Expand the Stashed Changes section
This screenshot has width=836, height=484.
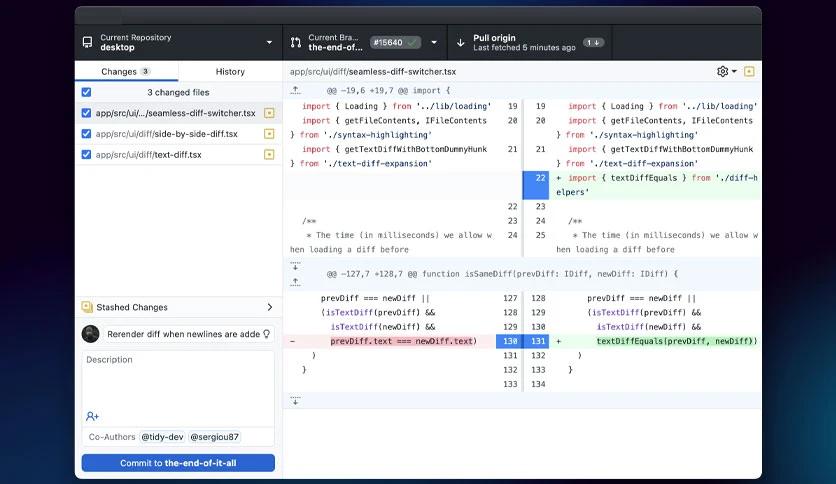coord(179,307)
